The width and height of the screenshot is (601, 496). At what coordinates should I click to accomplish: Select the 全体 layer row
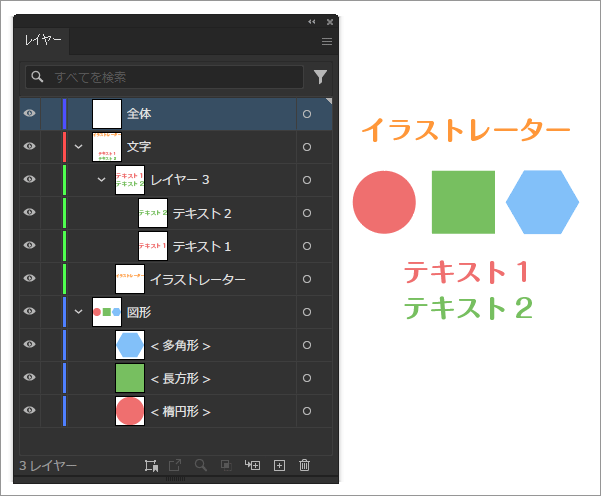(x=176, y=114)
